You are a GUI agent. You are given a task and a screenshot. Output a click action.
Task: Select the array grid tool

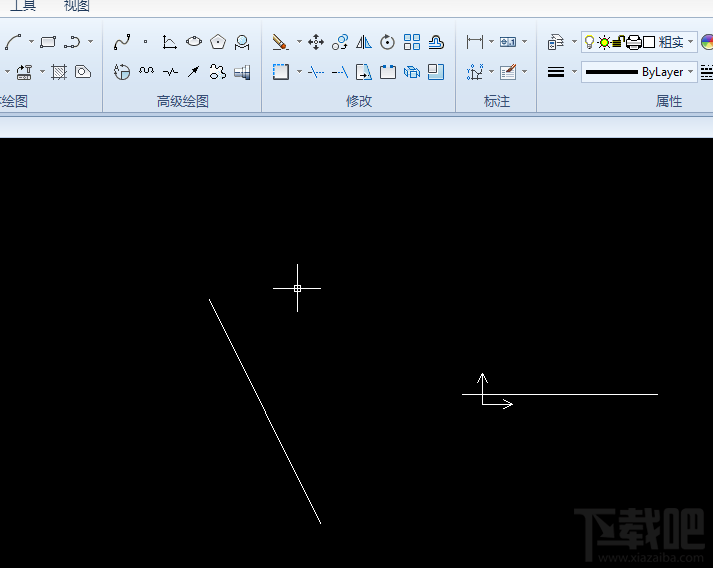(x=412, y=42)
